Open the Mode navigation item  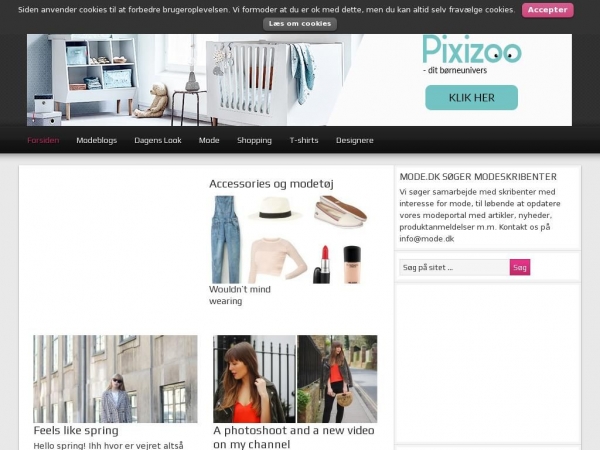209,140
